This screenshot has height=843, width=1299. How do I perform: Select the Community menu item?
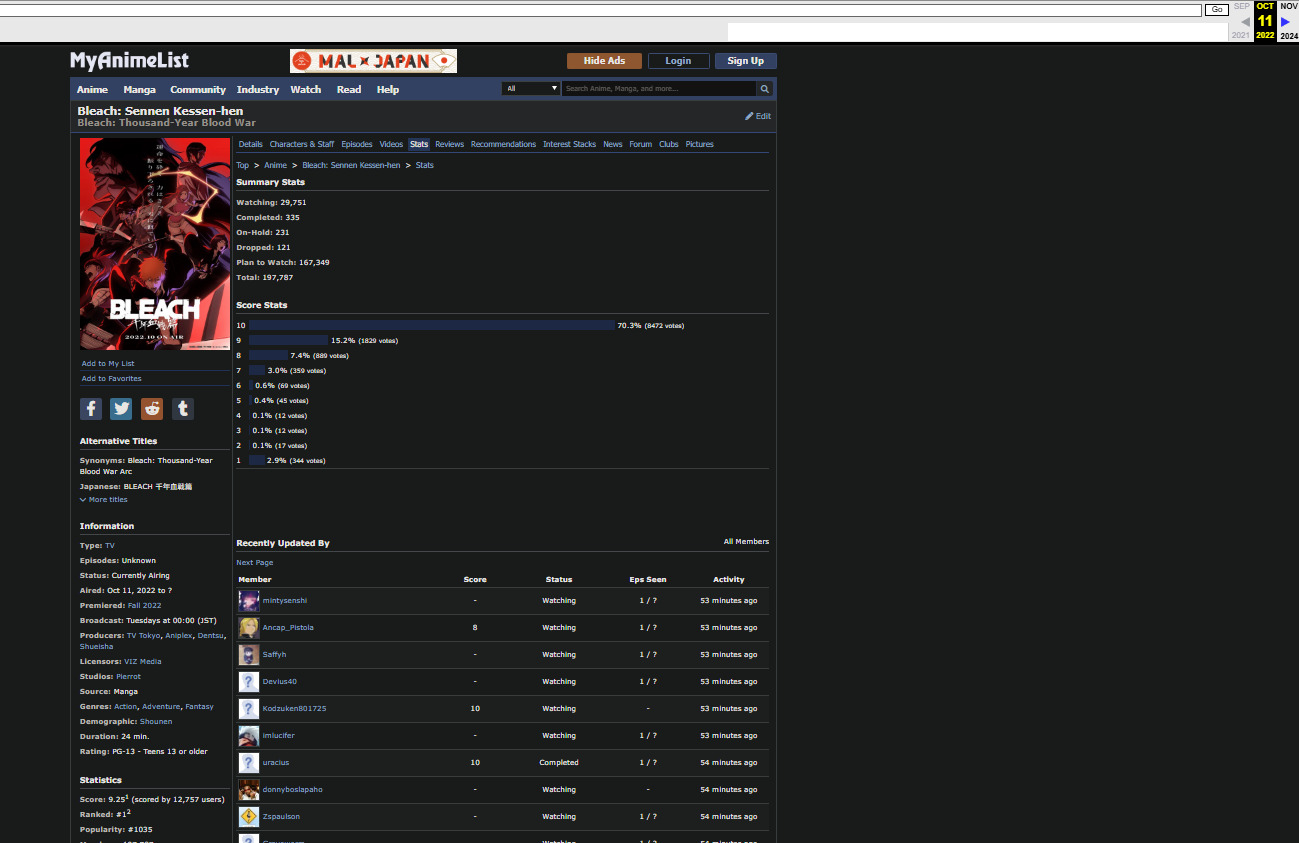(198, 90)
